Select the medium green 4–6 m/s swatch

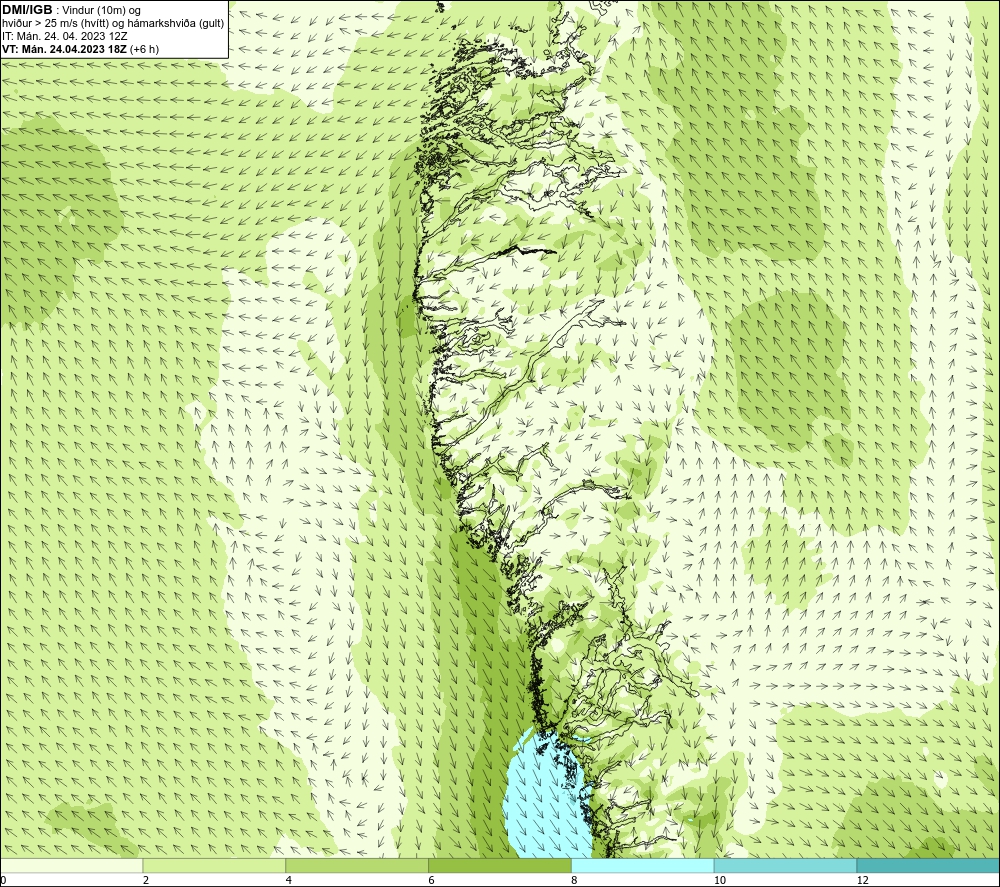coord(357,865)
